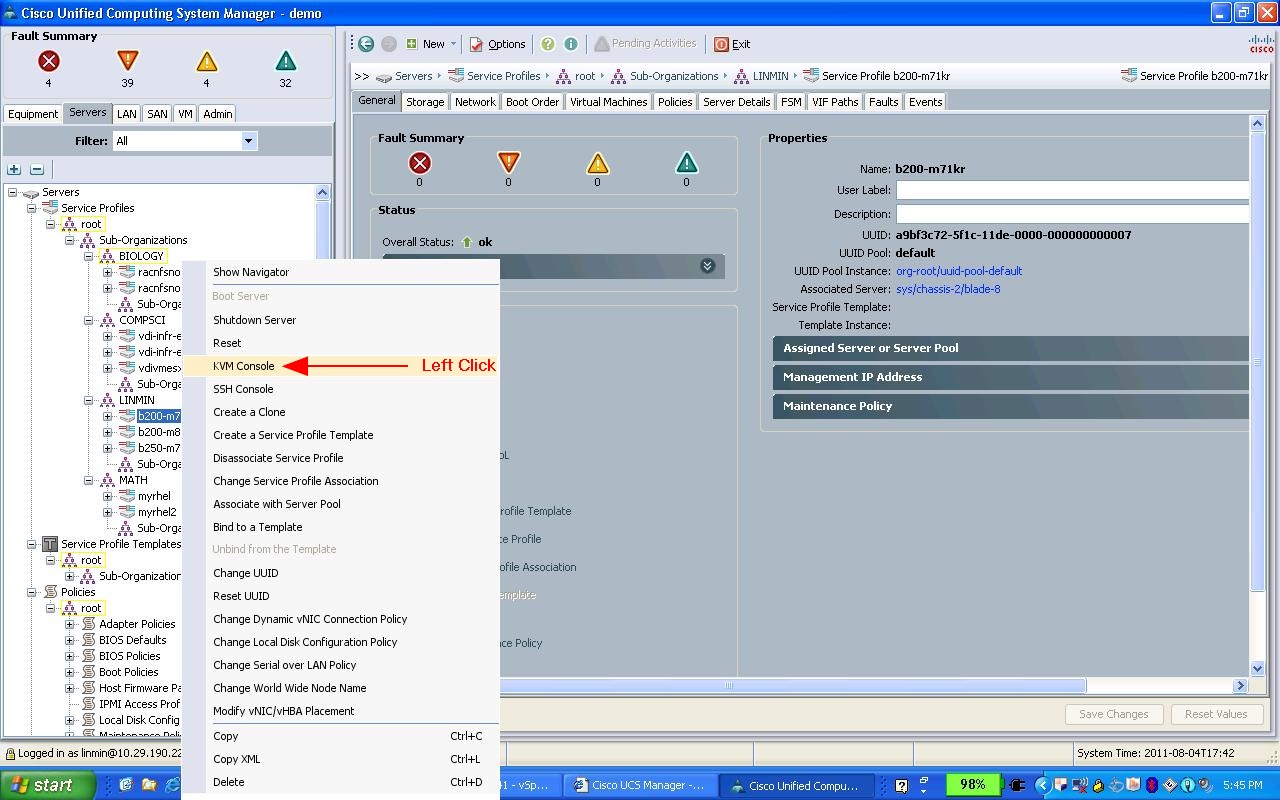Viewport: 1280px width, 800px height.
Task: Click the Adapter Policies icon in the tree
Action: pyautogui.click(x=88, y=624)
